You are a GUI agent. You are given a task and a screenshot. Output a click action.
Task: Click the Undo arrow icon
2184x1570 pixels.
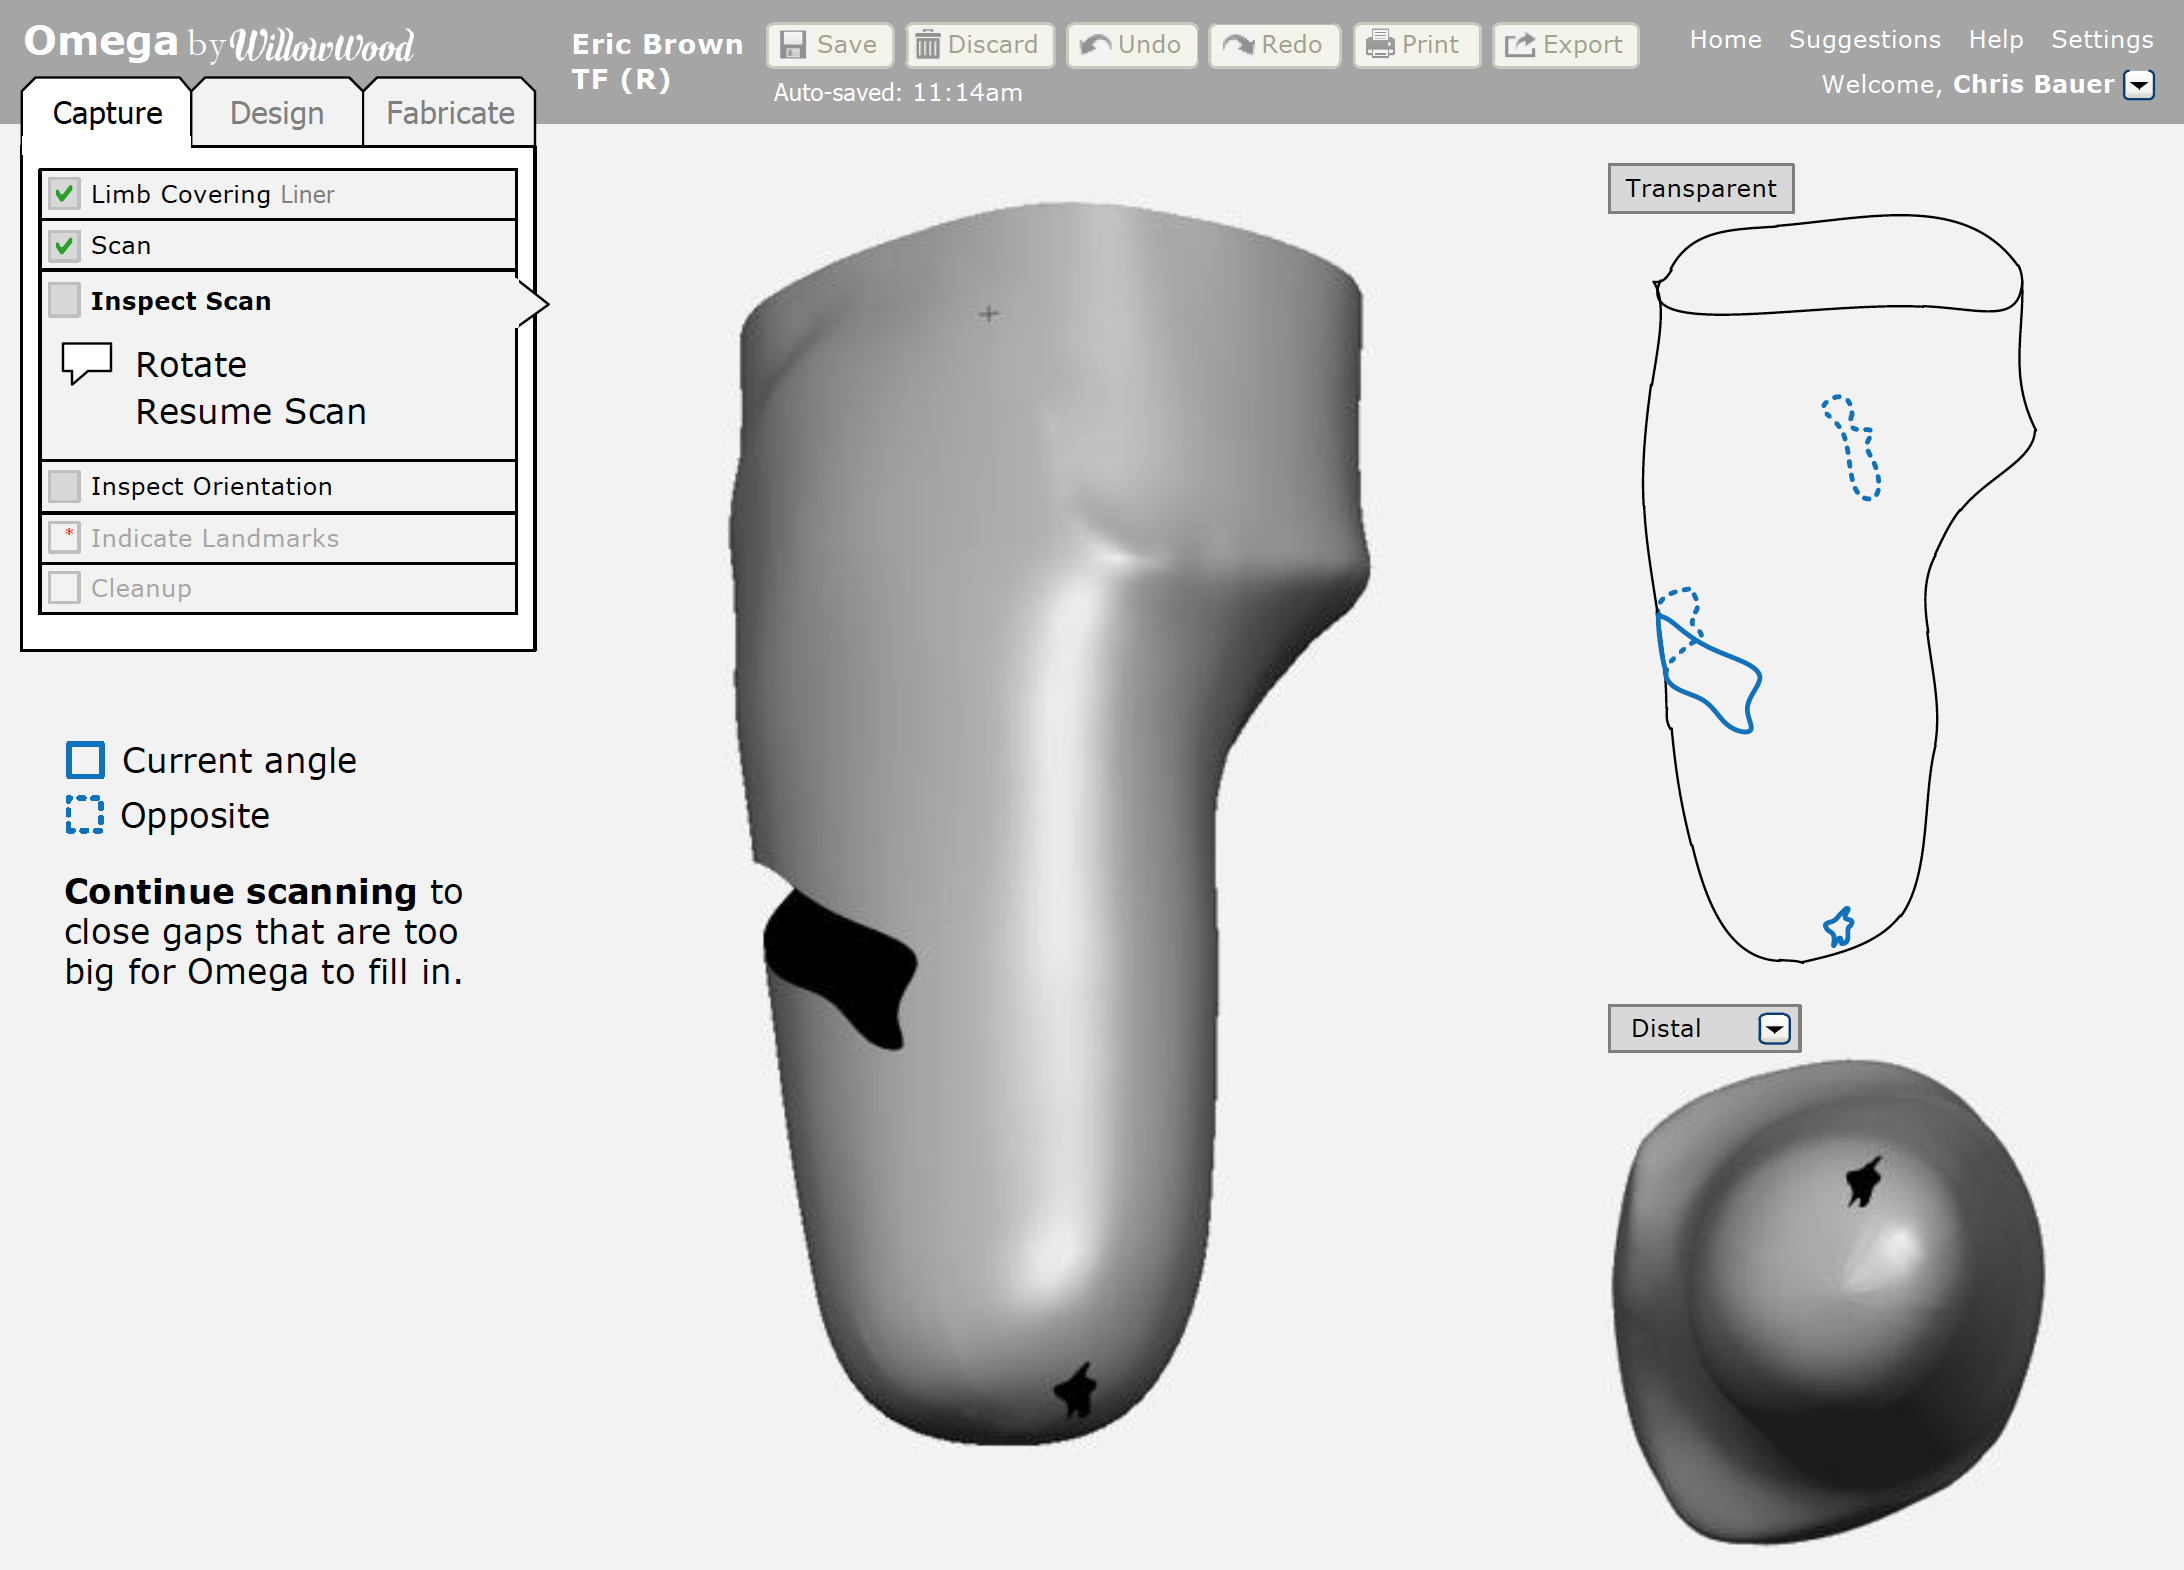point(1095,45)
